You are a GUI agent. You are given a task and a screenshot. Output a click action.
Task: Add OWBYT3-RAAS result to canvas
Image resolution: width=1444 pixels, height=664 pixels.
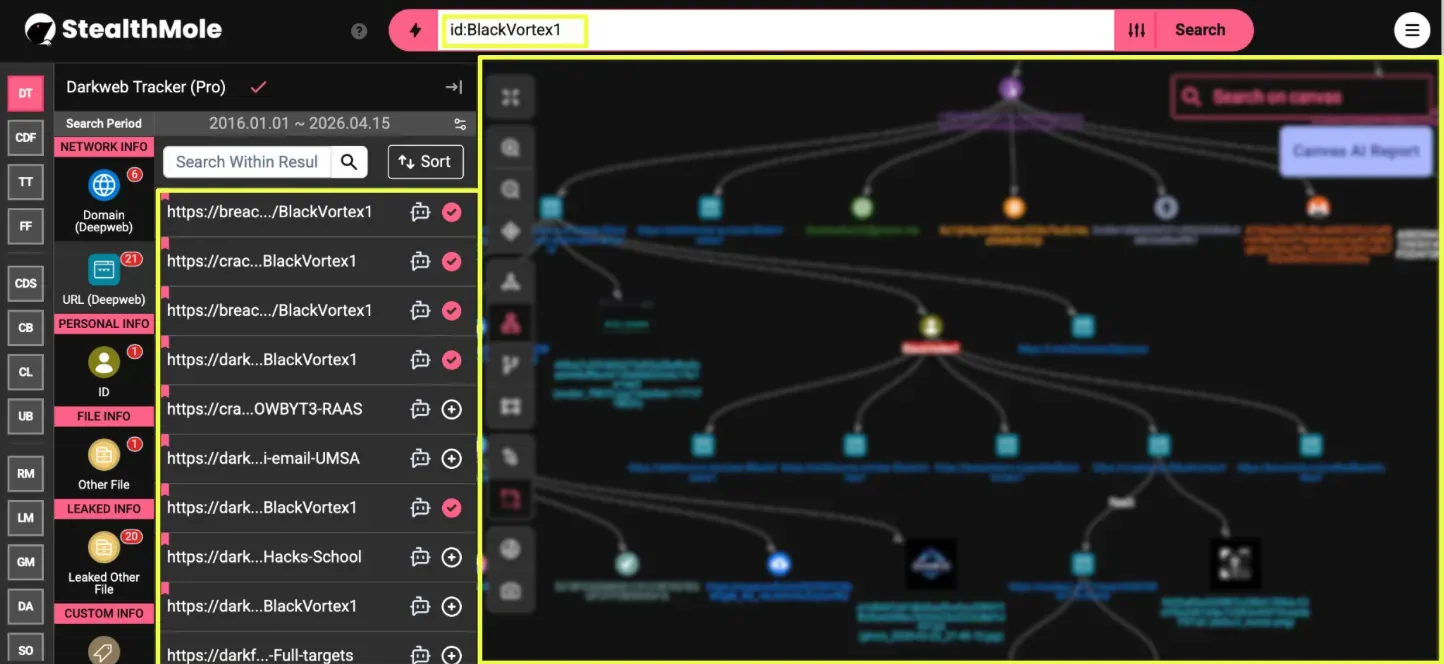pos(451,409)
